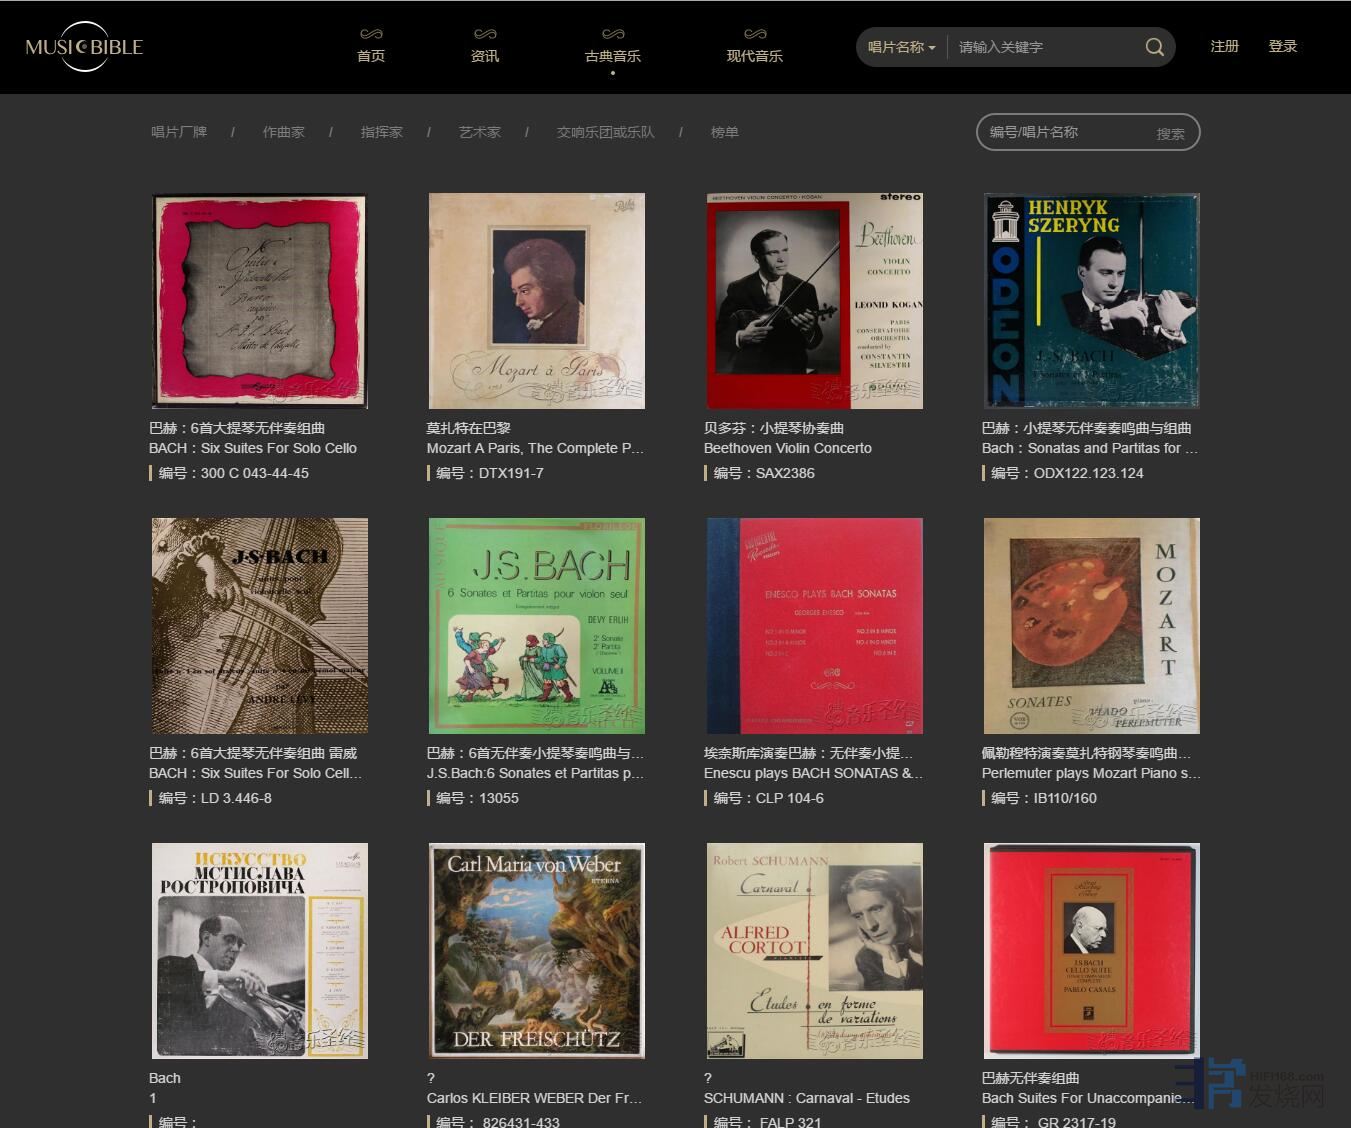The height and width of the screenshot is (1128, 1351).
Task: Open the 榜单 charts page
Action: tap(725, 132)
